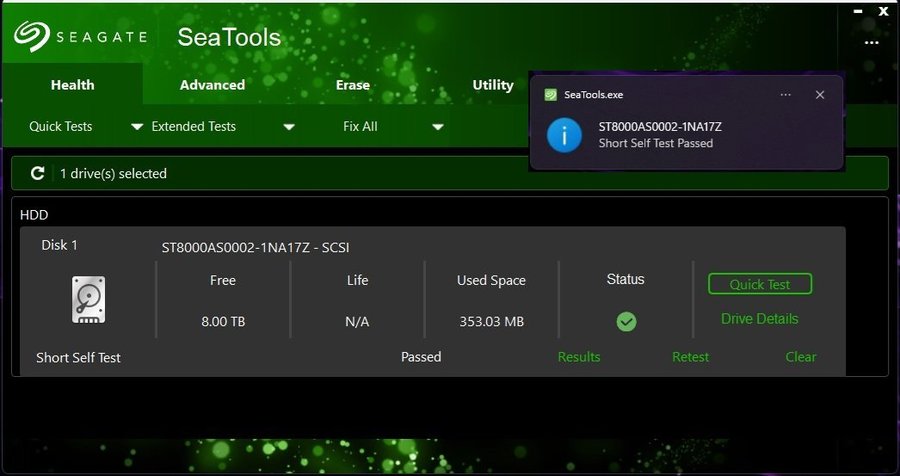
Task: View the Short Self Test Results
Action: (579, 357)
